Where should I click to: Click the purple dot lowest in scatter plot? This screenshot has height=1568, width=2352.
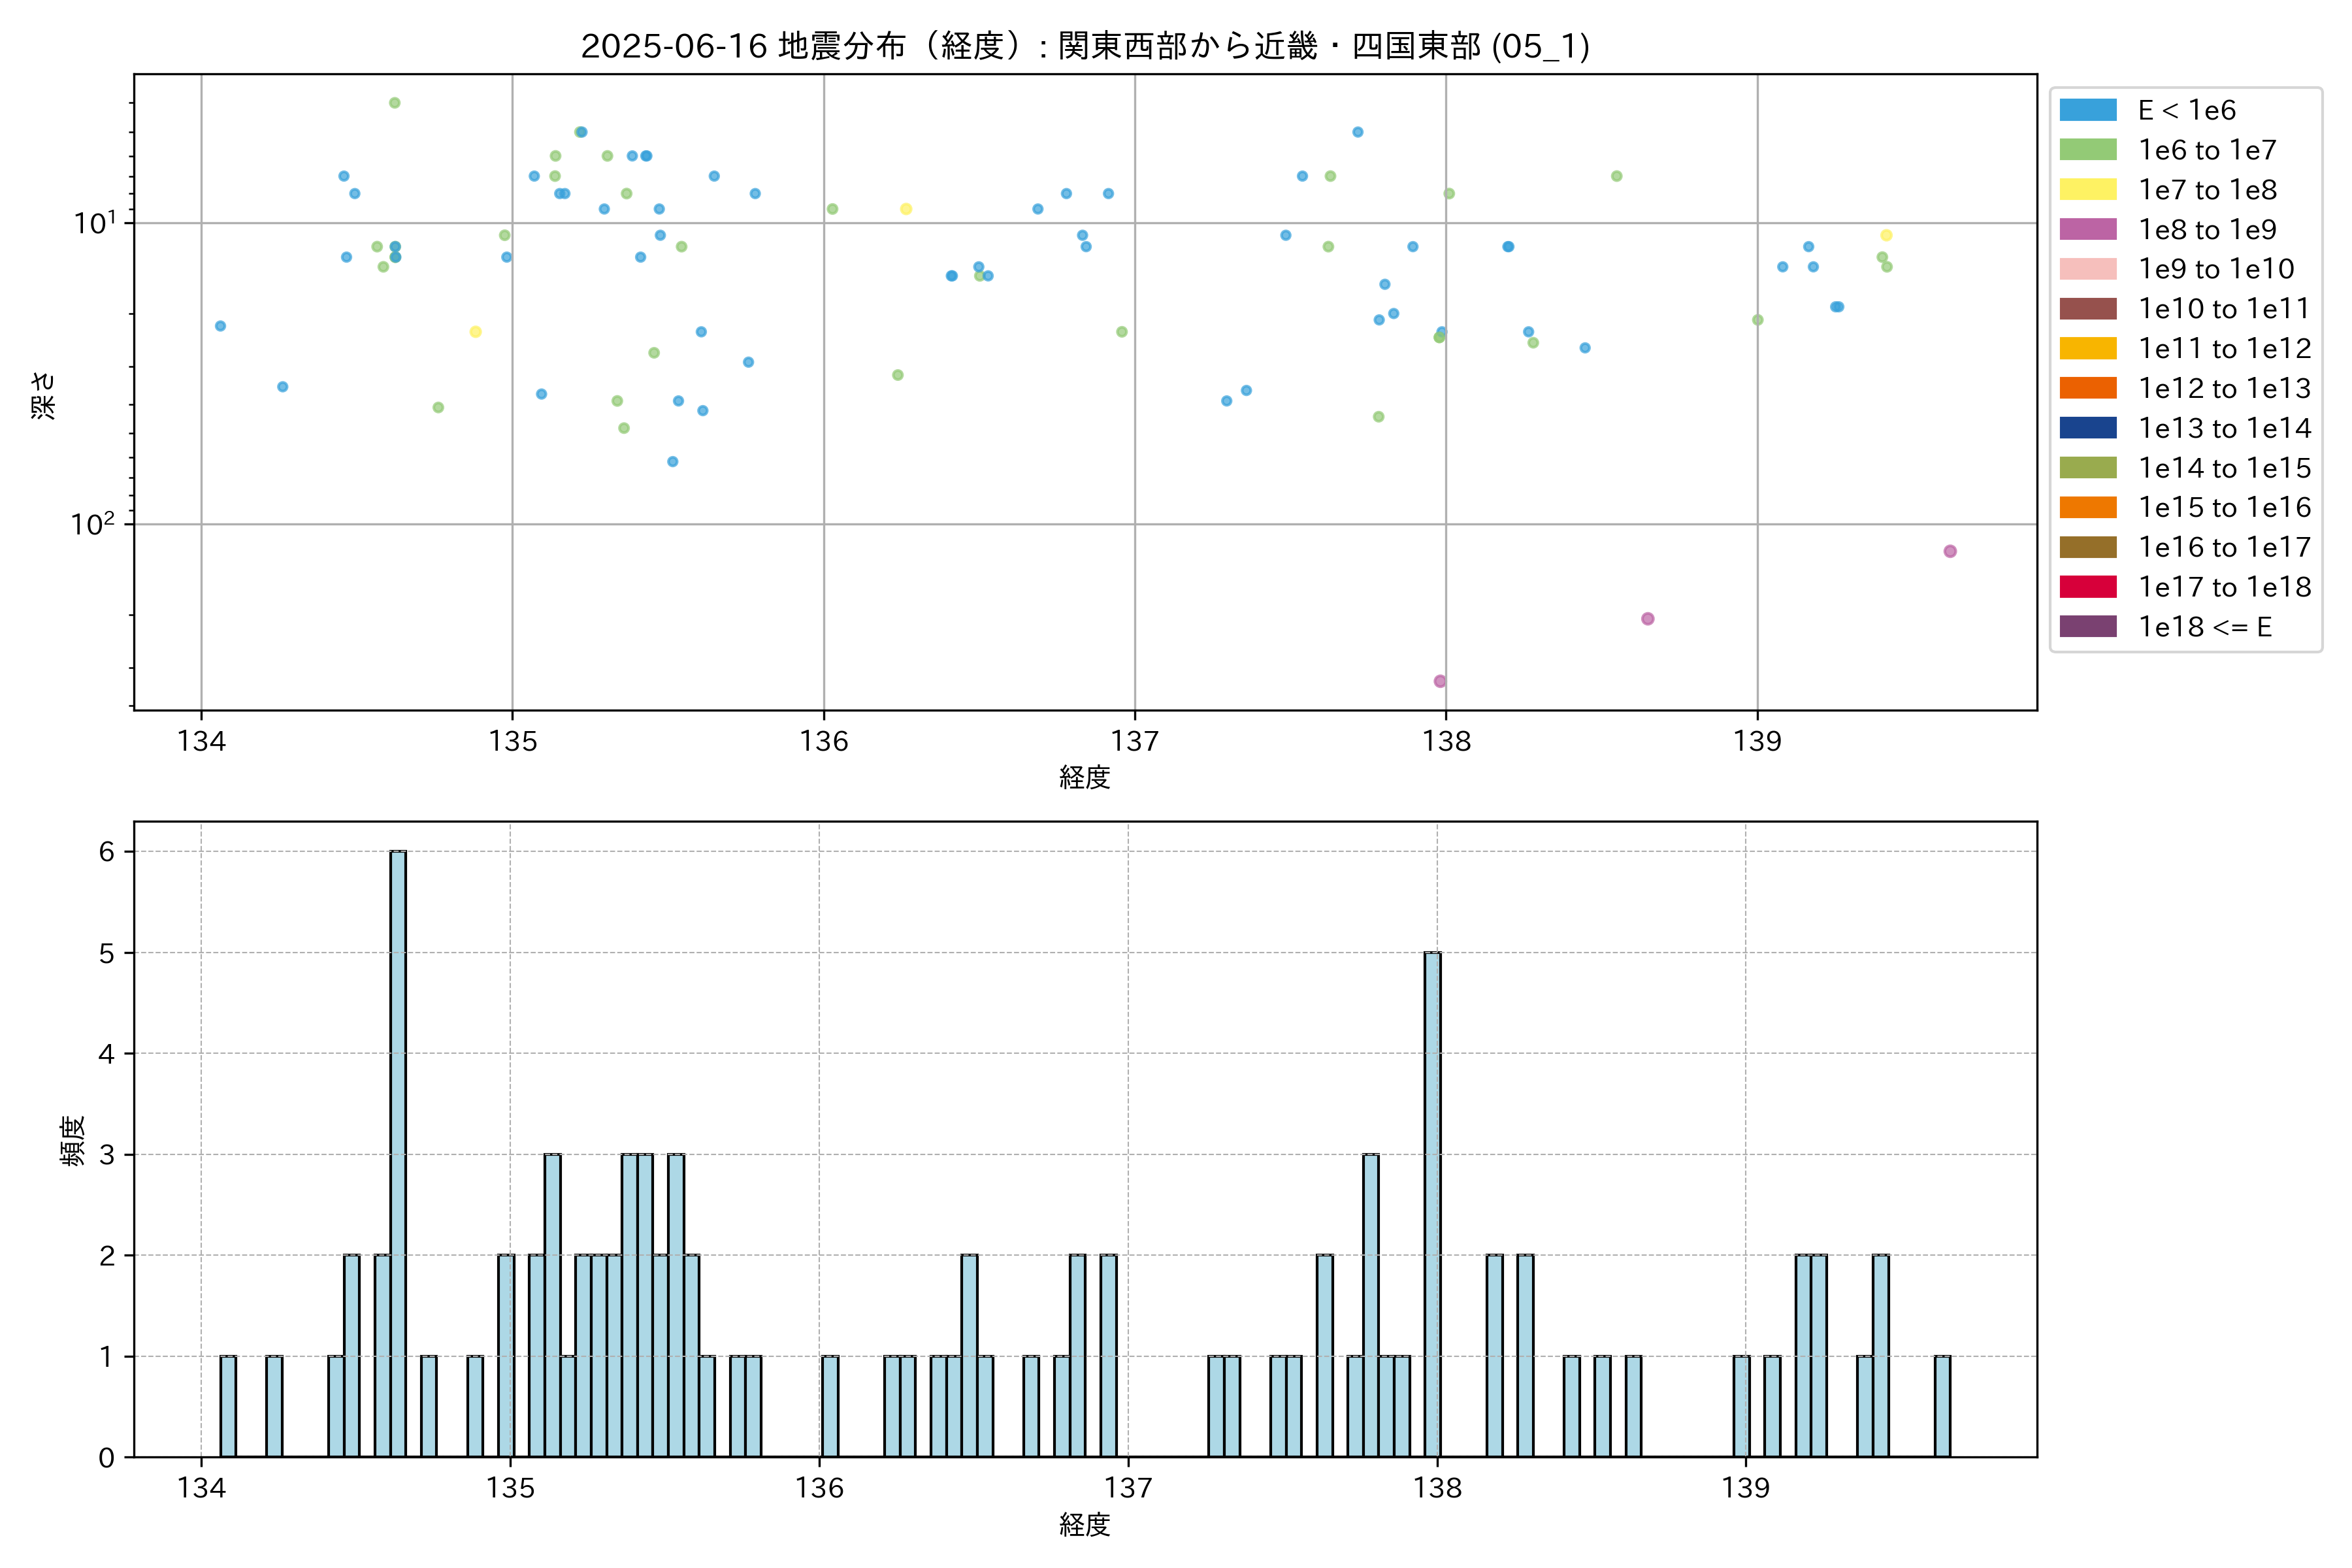(x=1440, y=681)
